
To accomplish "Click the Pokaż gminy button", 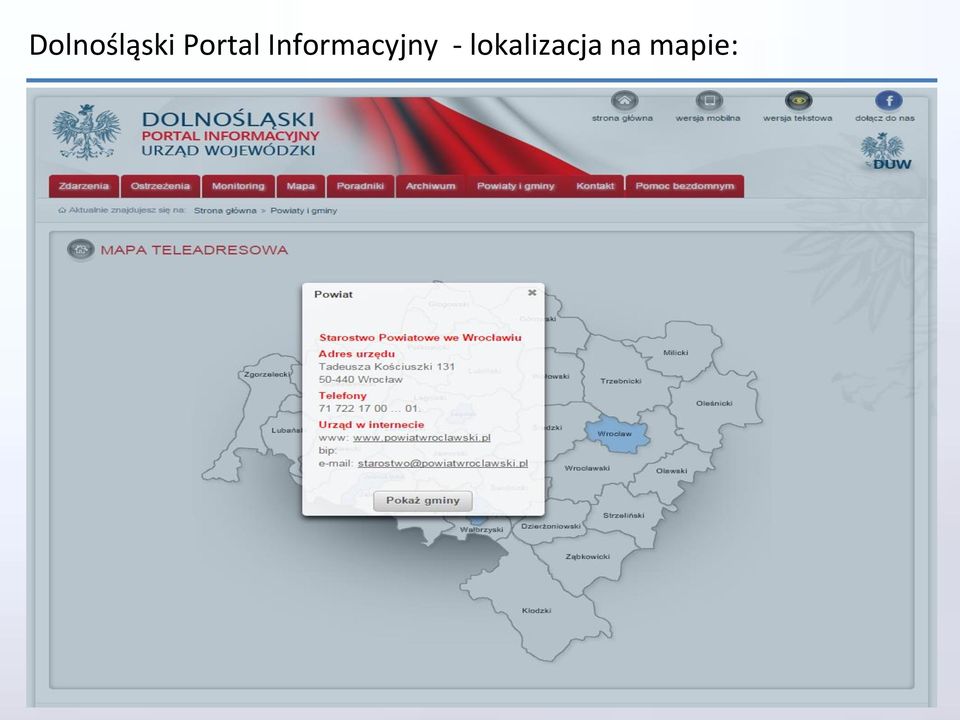I will (422, 500).
